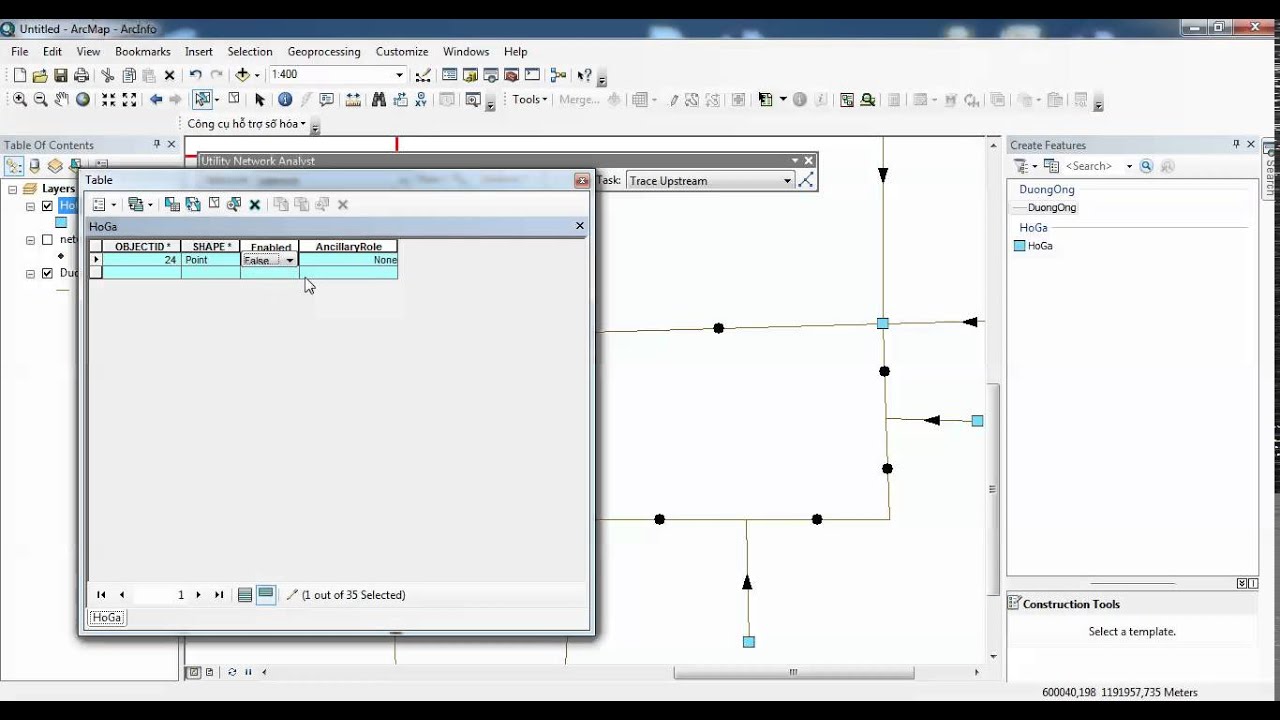This screenshot has height=720, width=1280.
Task: Collapse the Layers tree node
Action: pyautogui.click(x=12, y=189)
